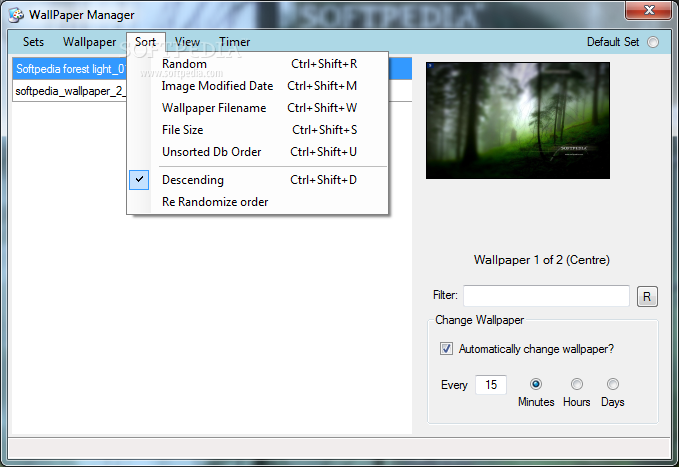Viewport: 679px width, 467px height.
Task: Focus the Filter text field
Action: pyautogui.click(x=546, y=296)
